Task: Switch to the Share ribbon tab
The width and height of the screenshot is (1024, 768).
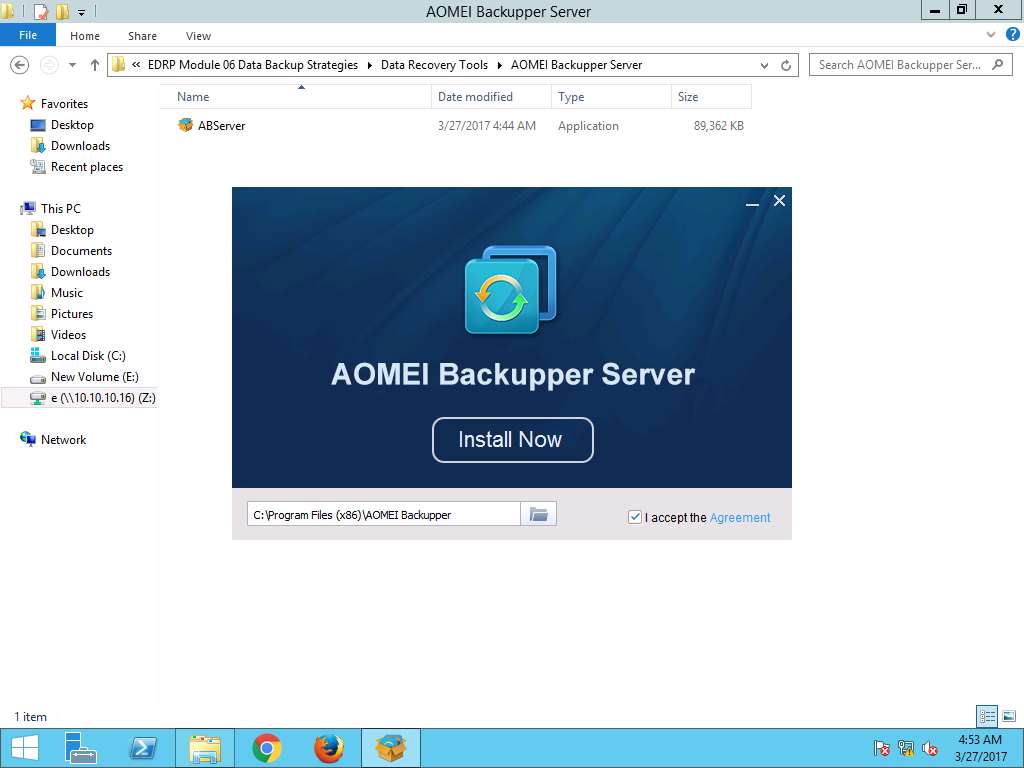Action: click(x=142, y=36)
